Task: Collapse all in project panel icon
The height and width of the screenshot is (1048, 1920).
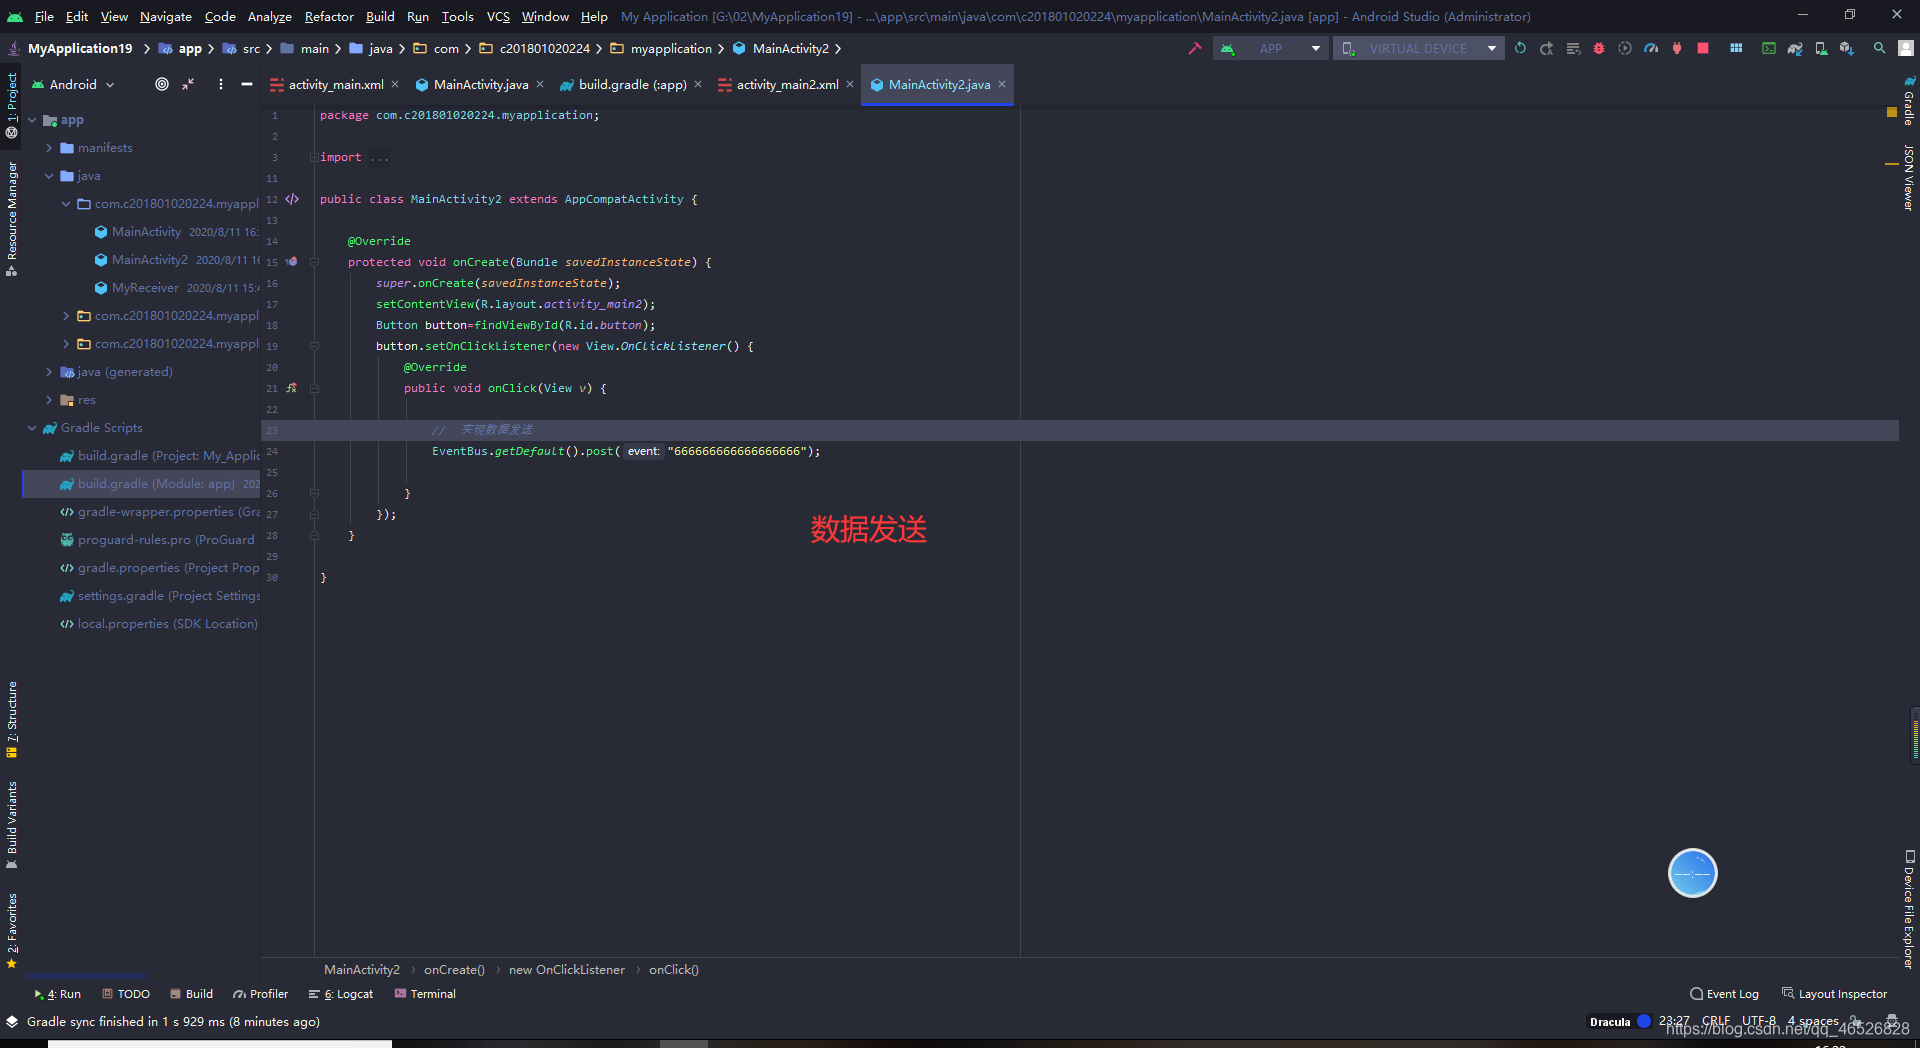Action: 188,84
